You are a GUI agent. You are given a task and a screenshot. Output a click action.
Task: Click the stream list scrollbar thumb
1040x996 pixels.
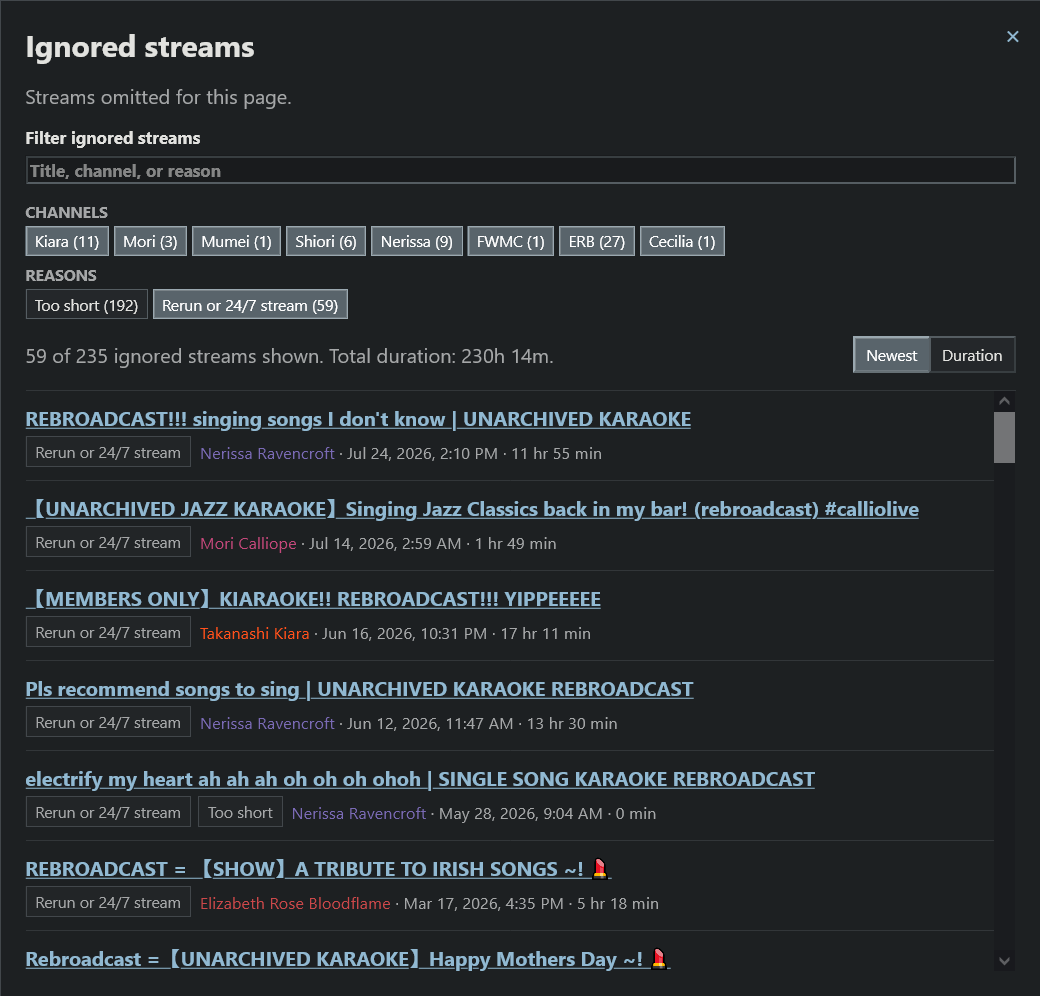tap(1004, 438)
